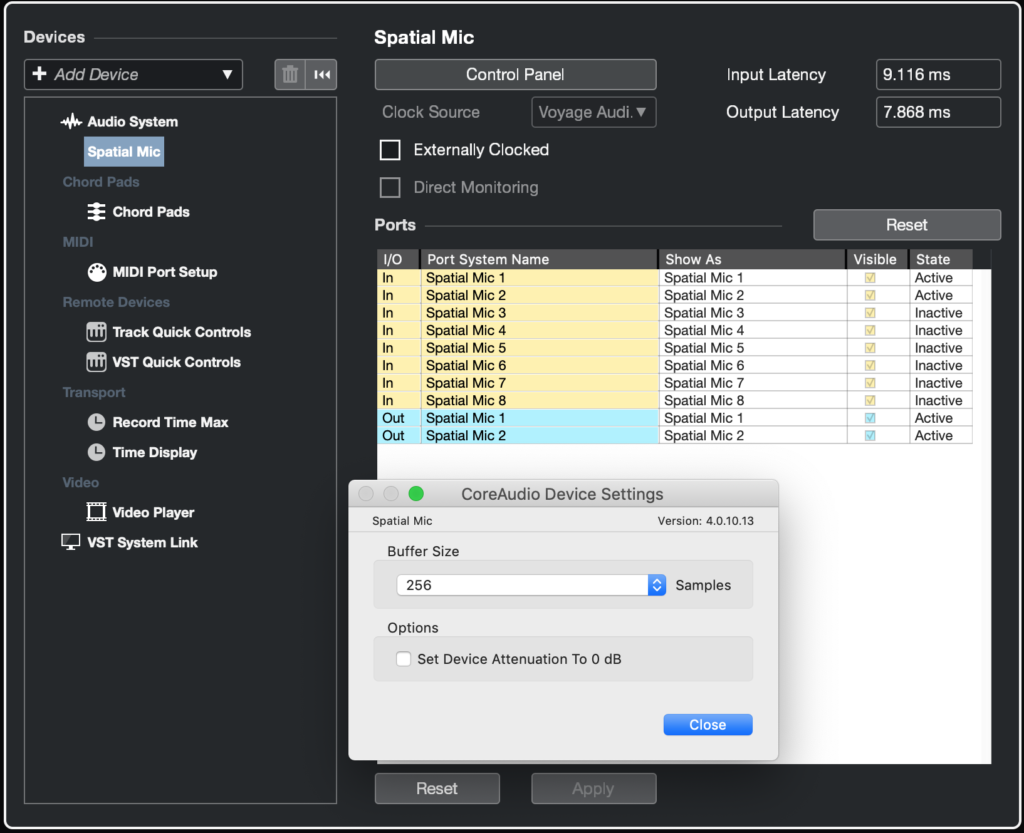Click the VST System Link monitor icon
The height and width of the screenshot is (833, 1024).
pyautogui.click(x=71, y=542)
